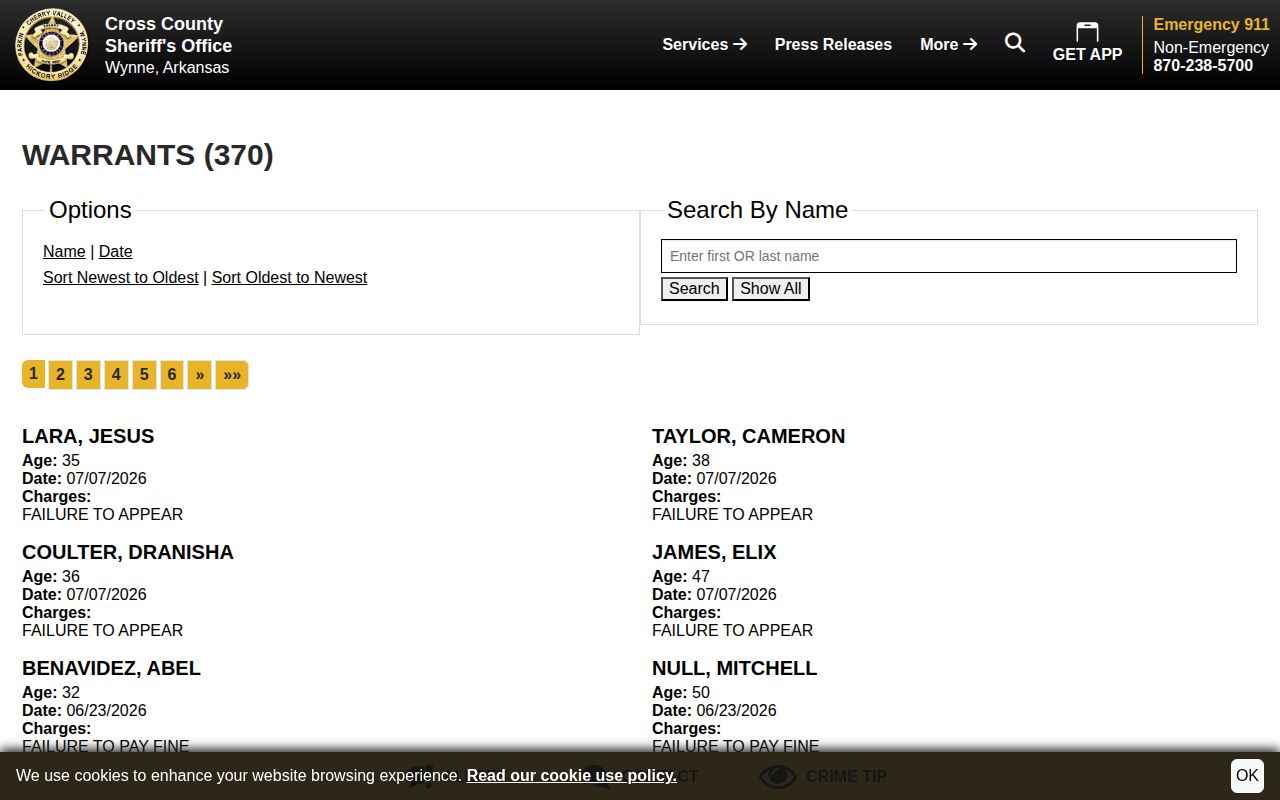Go to page 2 of warrants

(60, 375)
